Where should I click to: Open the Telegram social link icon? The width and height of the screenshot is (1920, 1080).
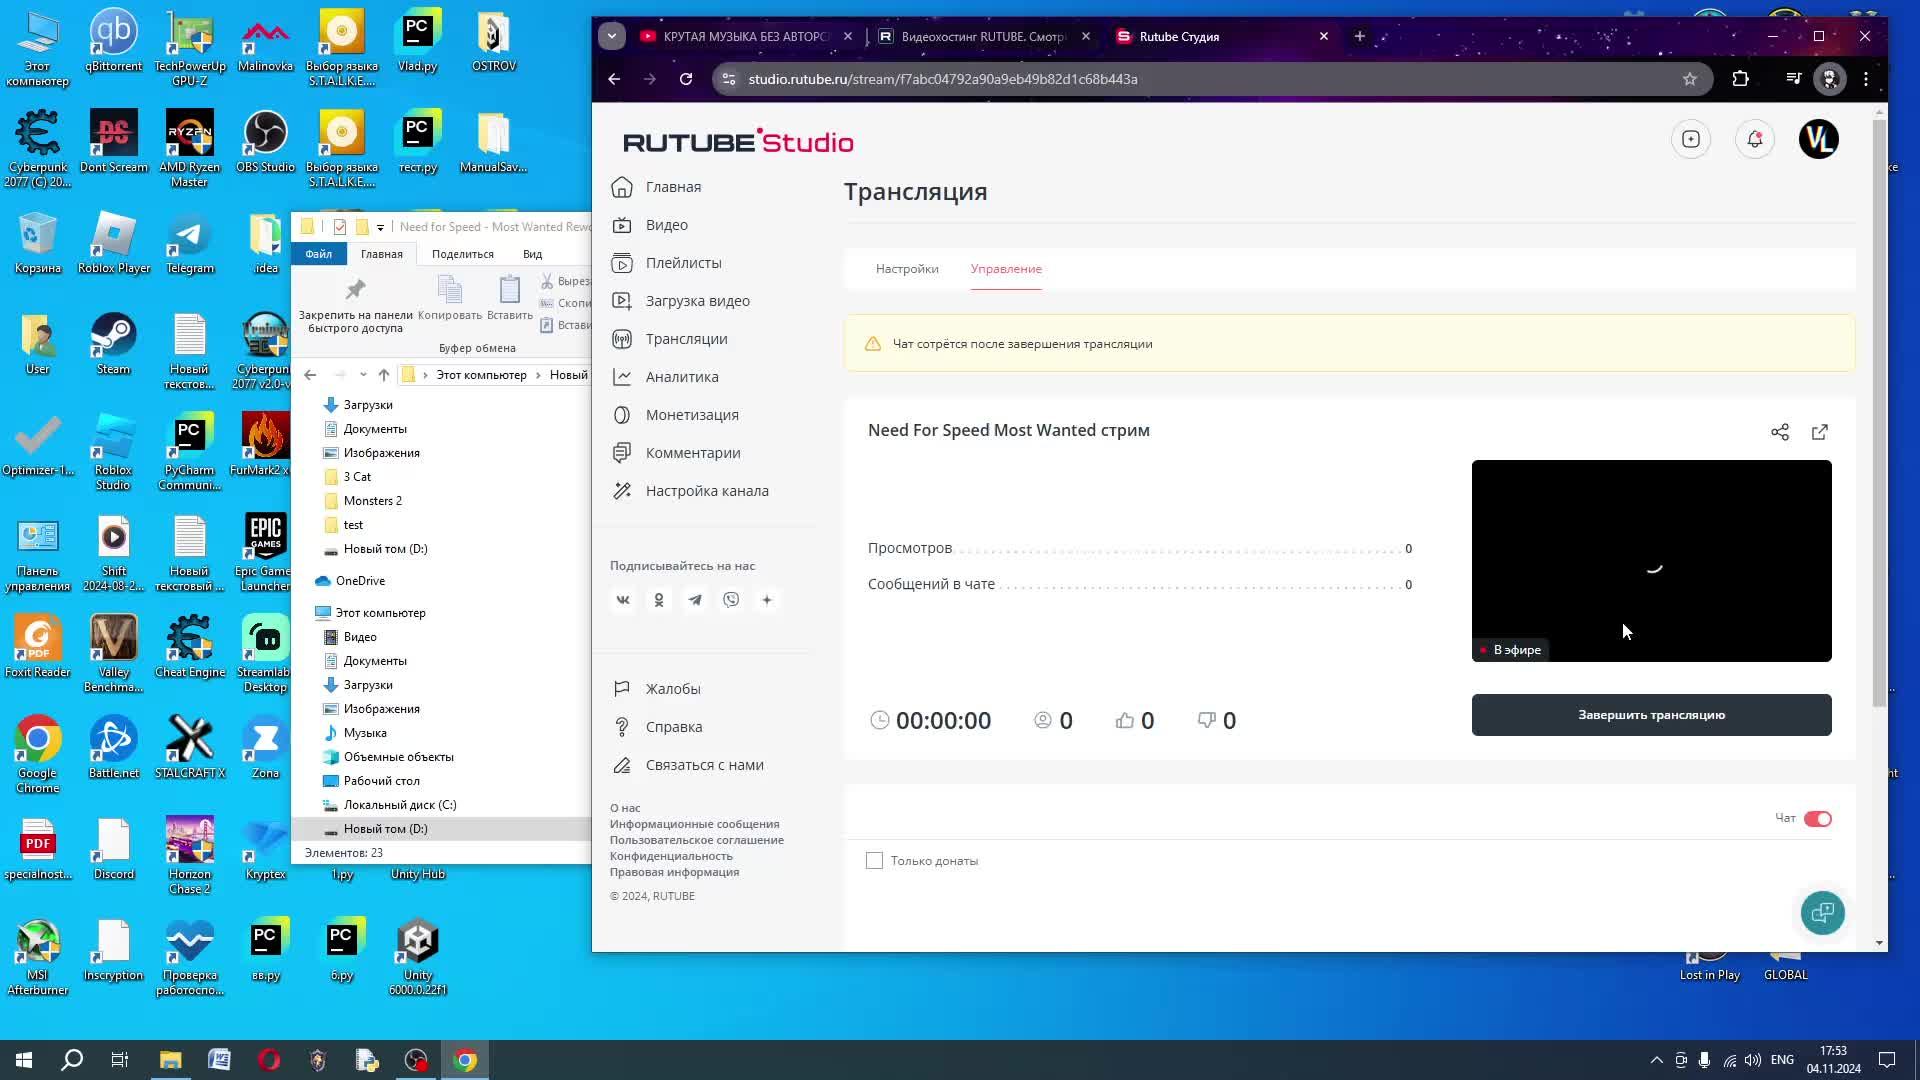(x=695, y=600)
